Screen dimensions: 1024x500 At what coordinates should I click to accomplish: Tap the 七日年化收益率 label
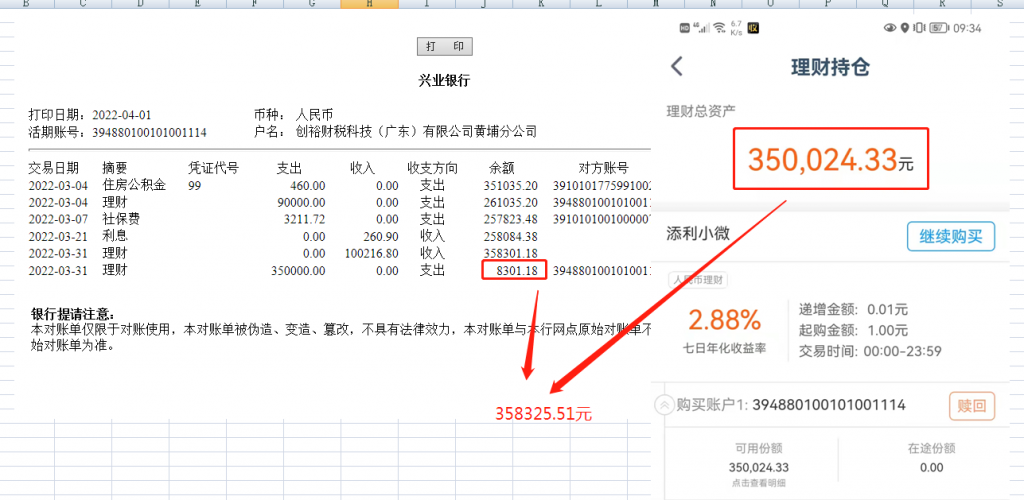(725, 348)
